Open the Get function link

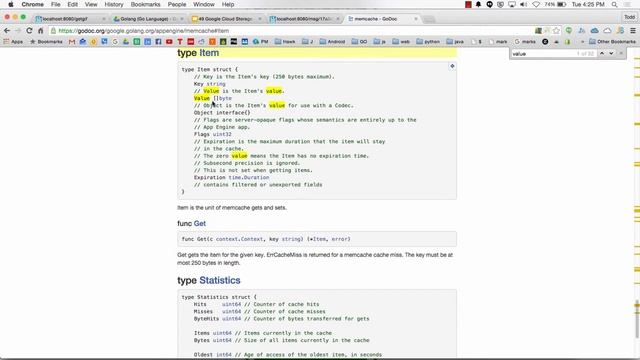point(200,223)
